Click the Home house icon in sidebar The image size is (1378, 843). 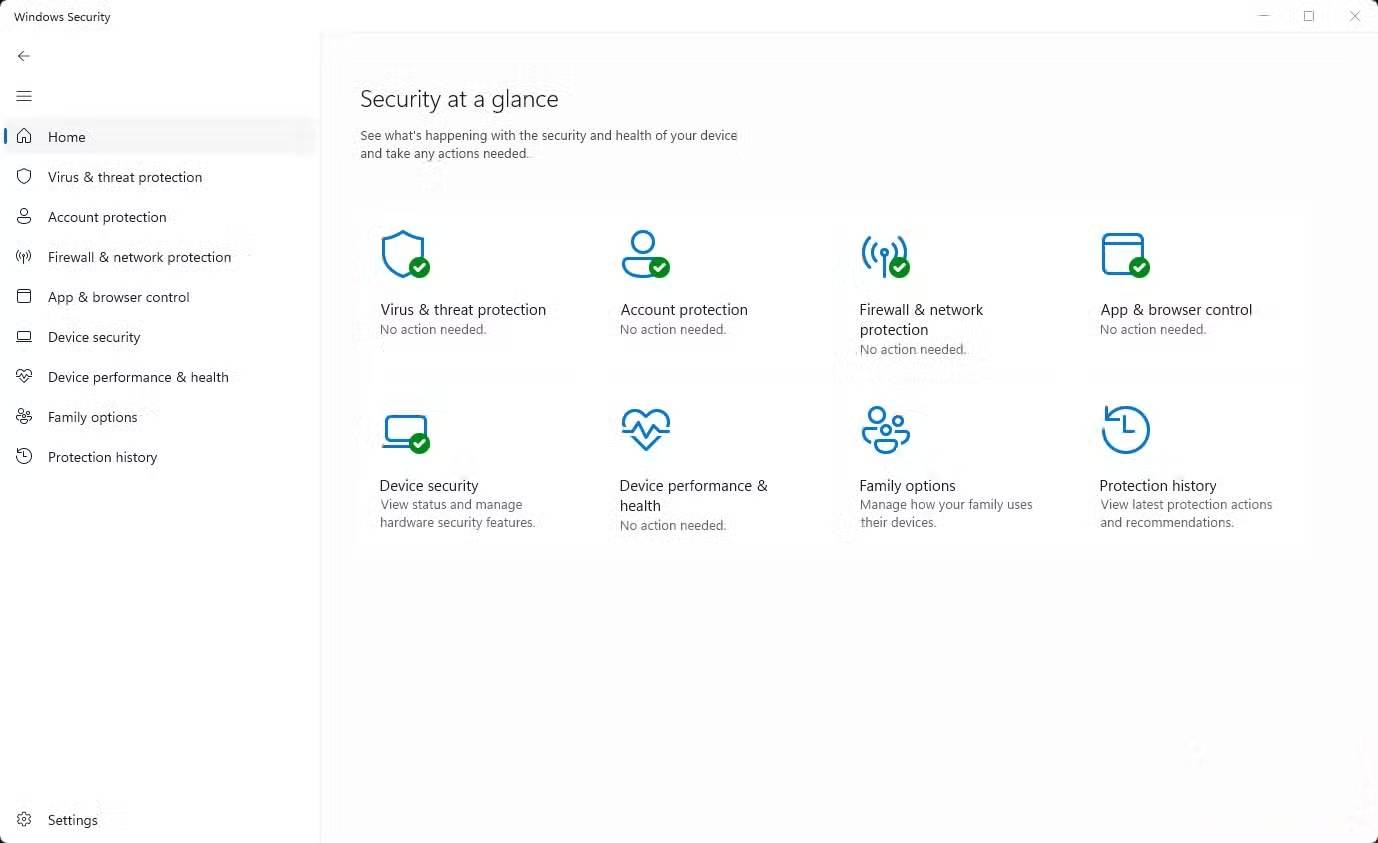click(24, 136)
